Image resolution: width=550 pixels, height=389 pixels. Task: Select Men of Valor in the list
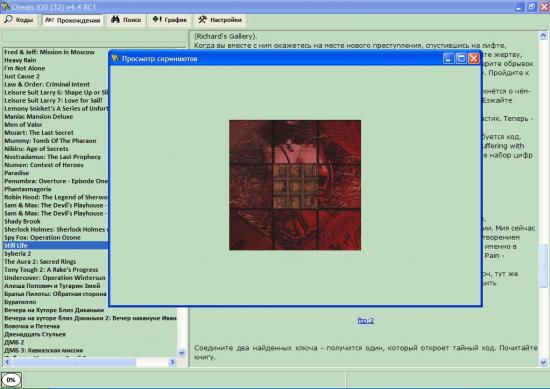23,125
